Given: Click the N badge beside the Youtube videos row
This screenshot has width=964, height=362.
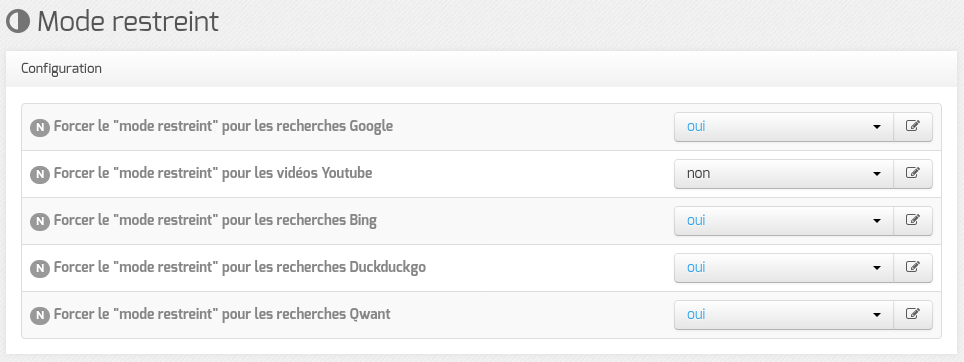Looking at the screenshot, I should 40,175.
